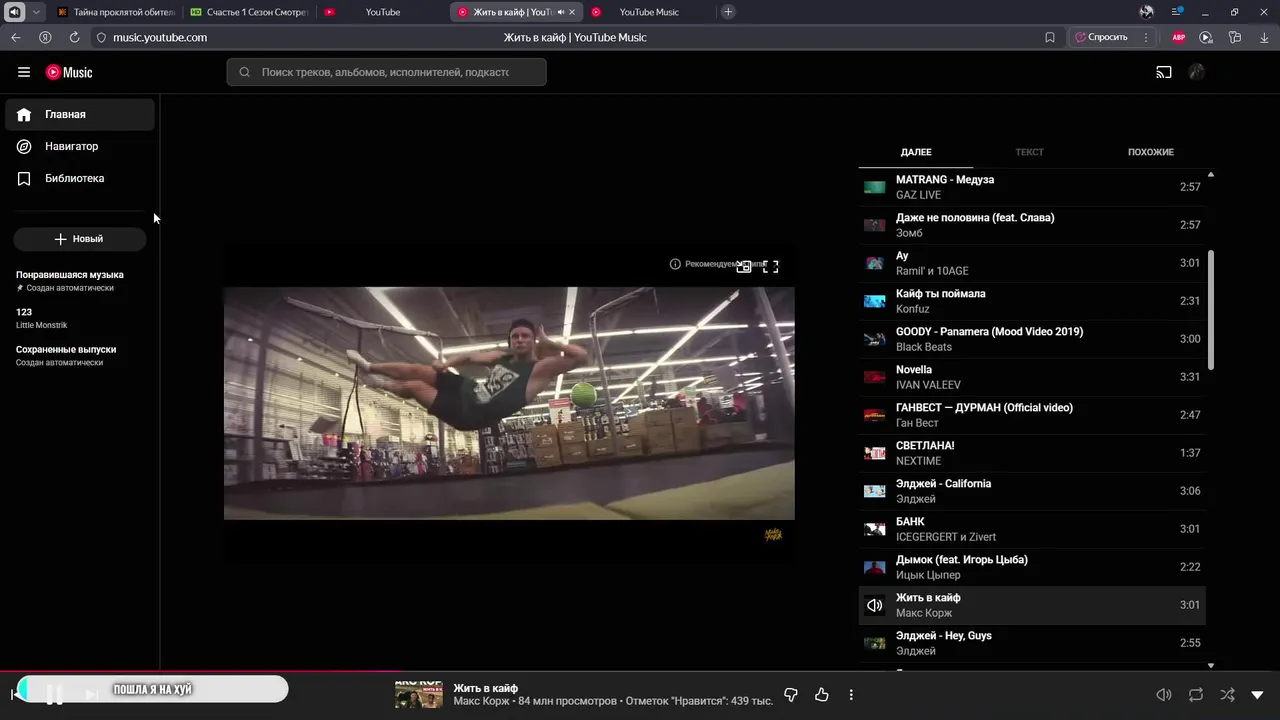Viewport: 1280px width, 720px height.
Task: Collapse the player page with arrow
Action: pyautogui.click(x=1258, y=695)
